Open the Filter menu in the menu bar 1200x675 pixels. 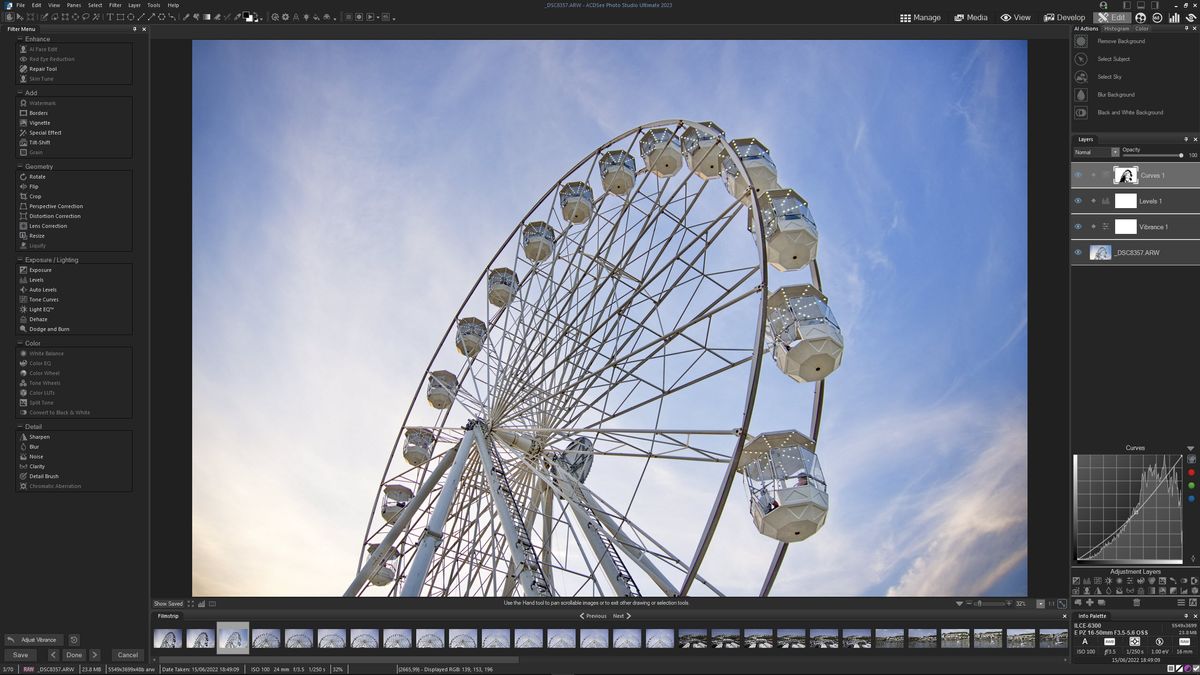115,4
